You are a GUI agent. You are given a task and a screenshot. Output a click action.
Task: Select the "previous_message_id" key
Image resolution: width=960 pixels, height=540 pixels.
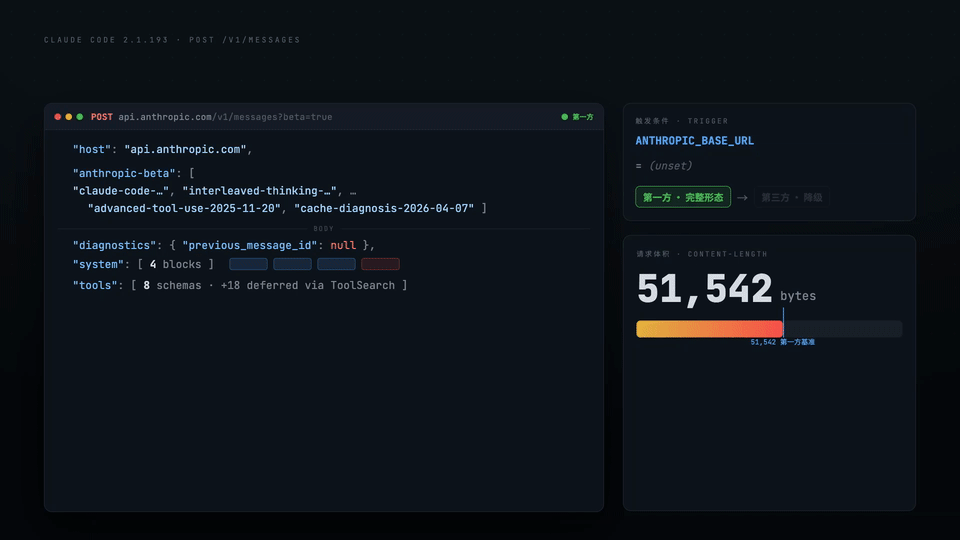249,246
